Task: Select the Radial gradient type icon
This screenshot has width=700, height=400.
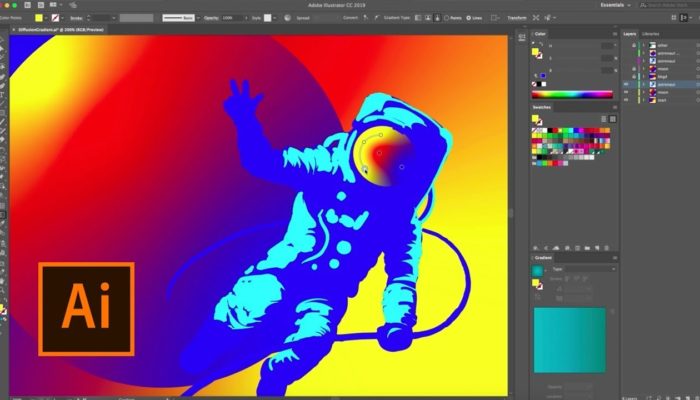Action: point(428,18)
